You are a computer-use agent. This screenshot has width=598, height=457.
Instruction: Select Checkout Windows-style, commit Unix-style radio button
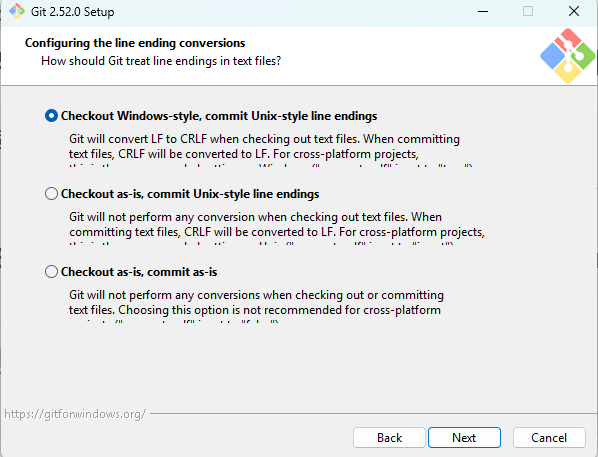51,116
